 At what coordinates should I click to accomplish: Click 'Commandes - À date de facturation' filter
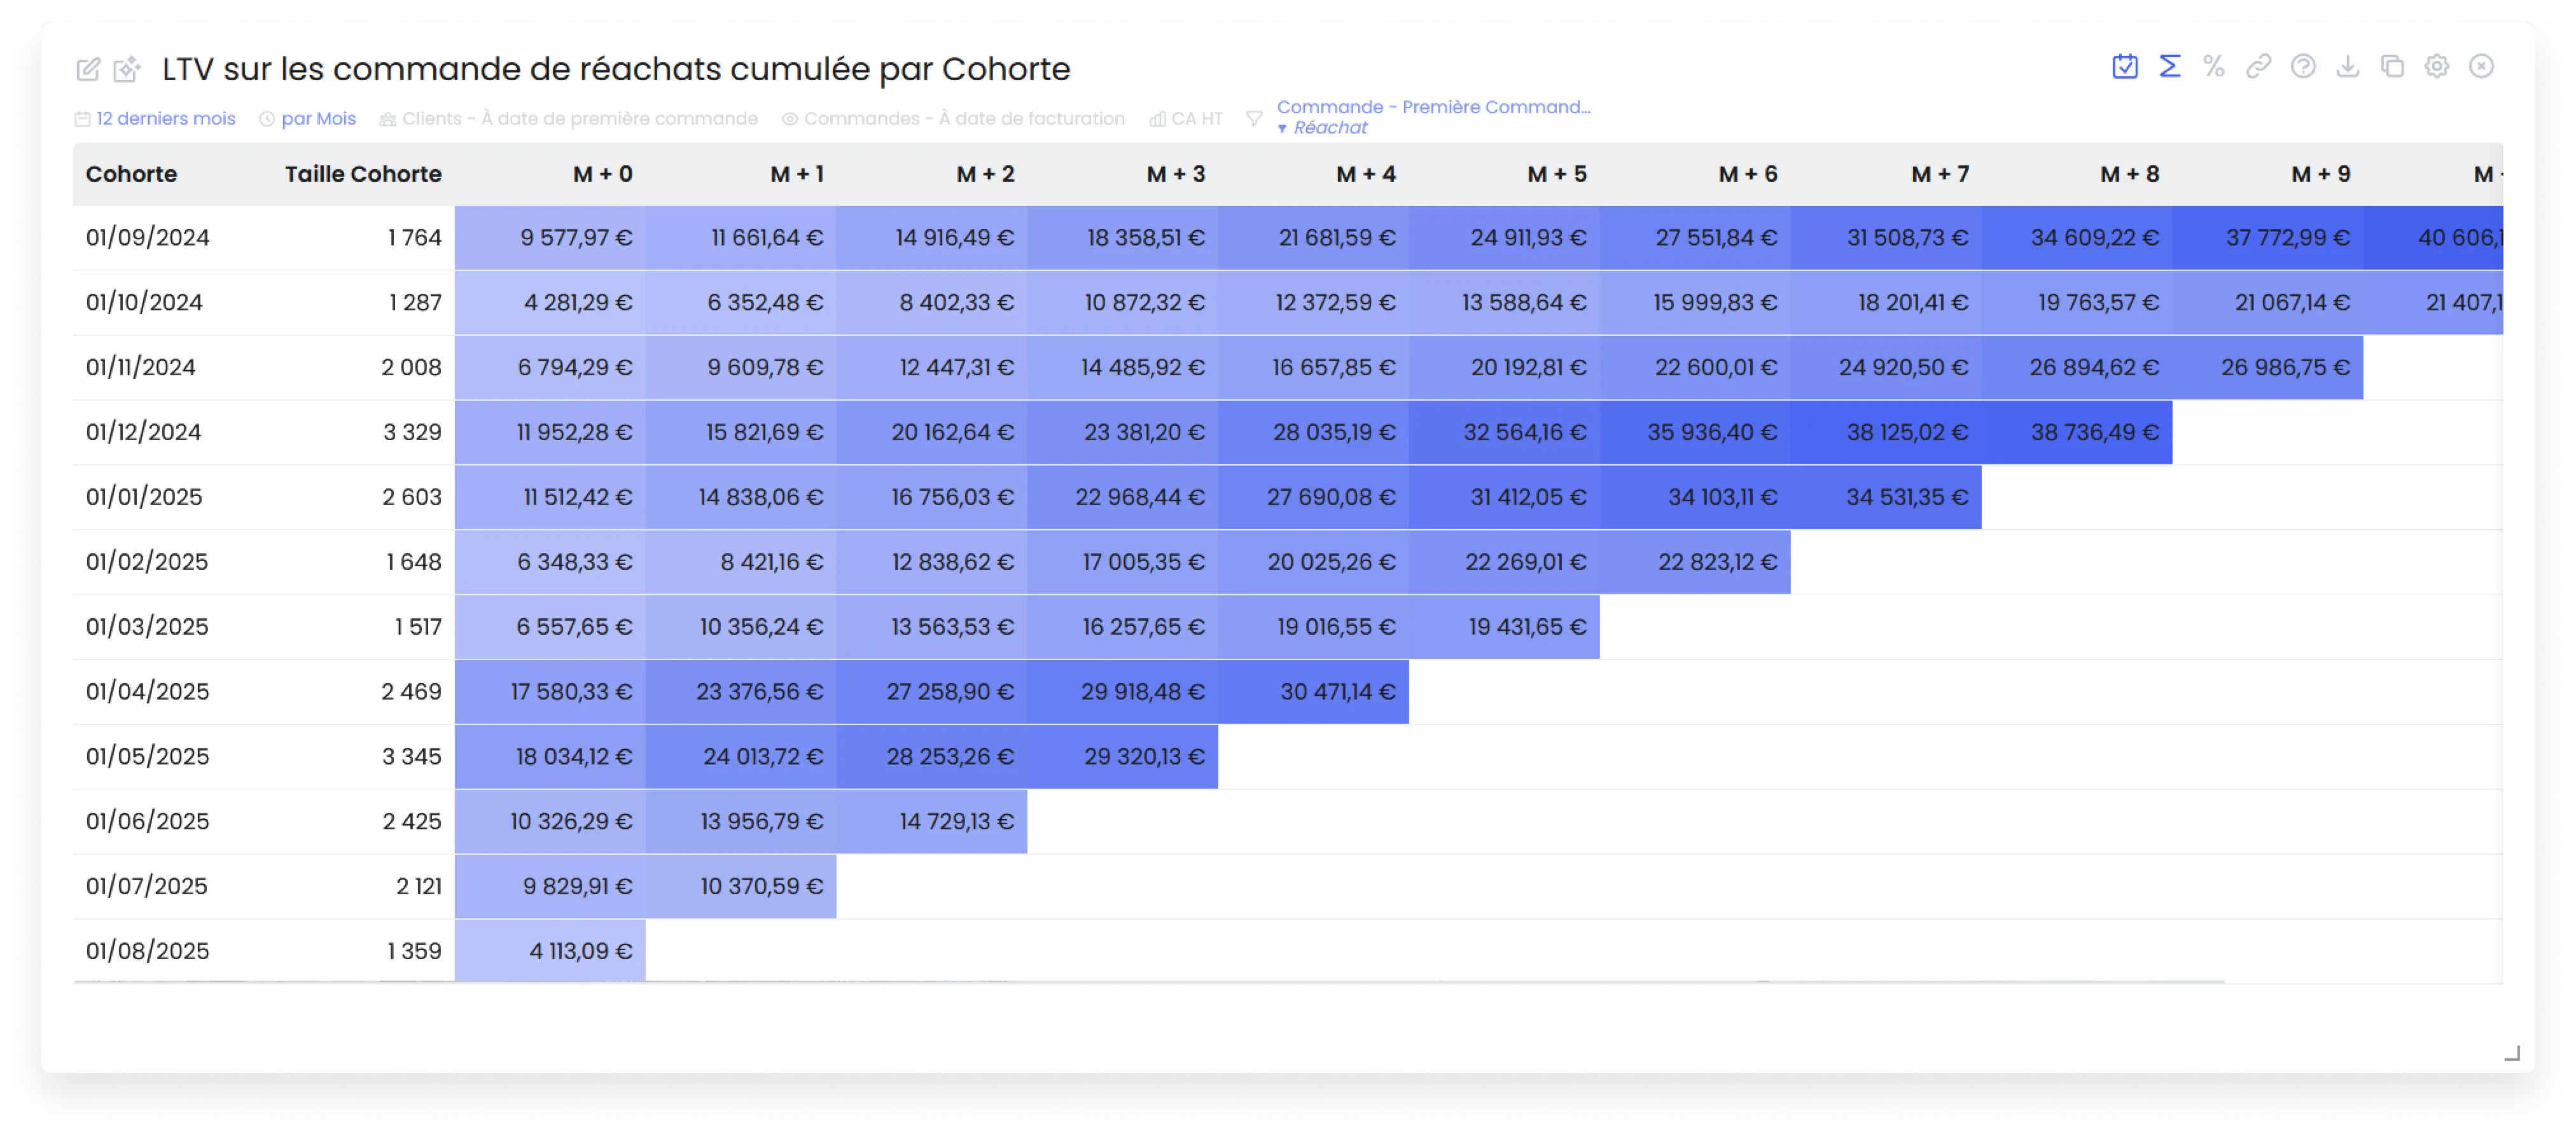pos(953,119)
